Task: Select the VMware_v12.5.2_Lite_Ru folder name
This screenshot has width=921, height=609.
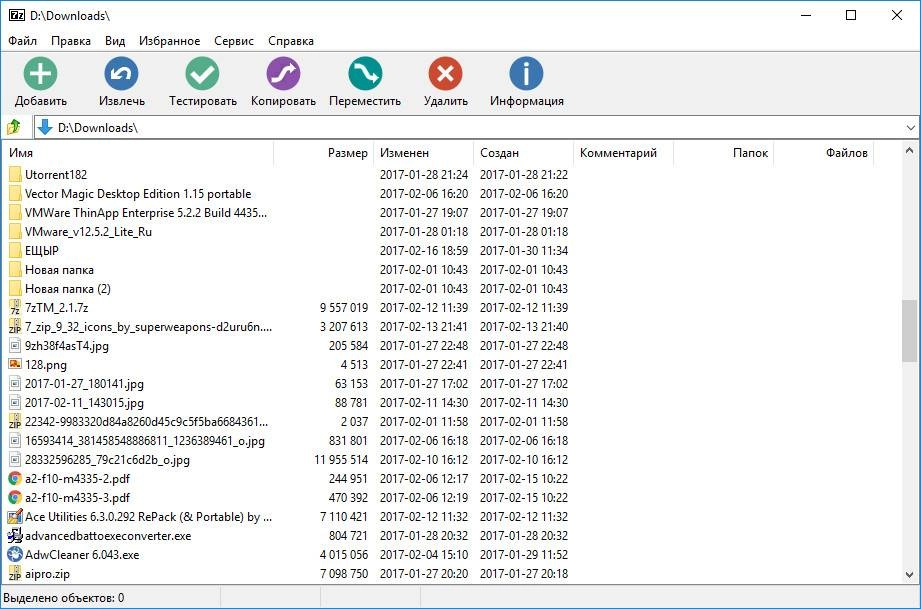Action: [88, 232]
